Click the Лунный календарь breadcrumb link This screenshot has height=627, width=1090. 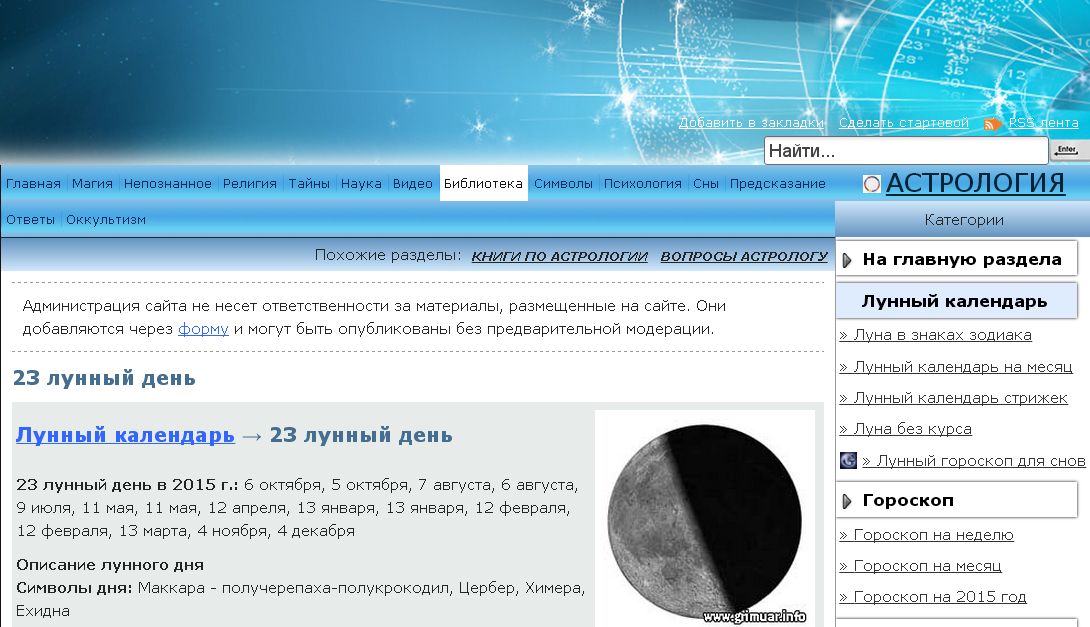click(x=125, y=435)
